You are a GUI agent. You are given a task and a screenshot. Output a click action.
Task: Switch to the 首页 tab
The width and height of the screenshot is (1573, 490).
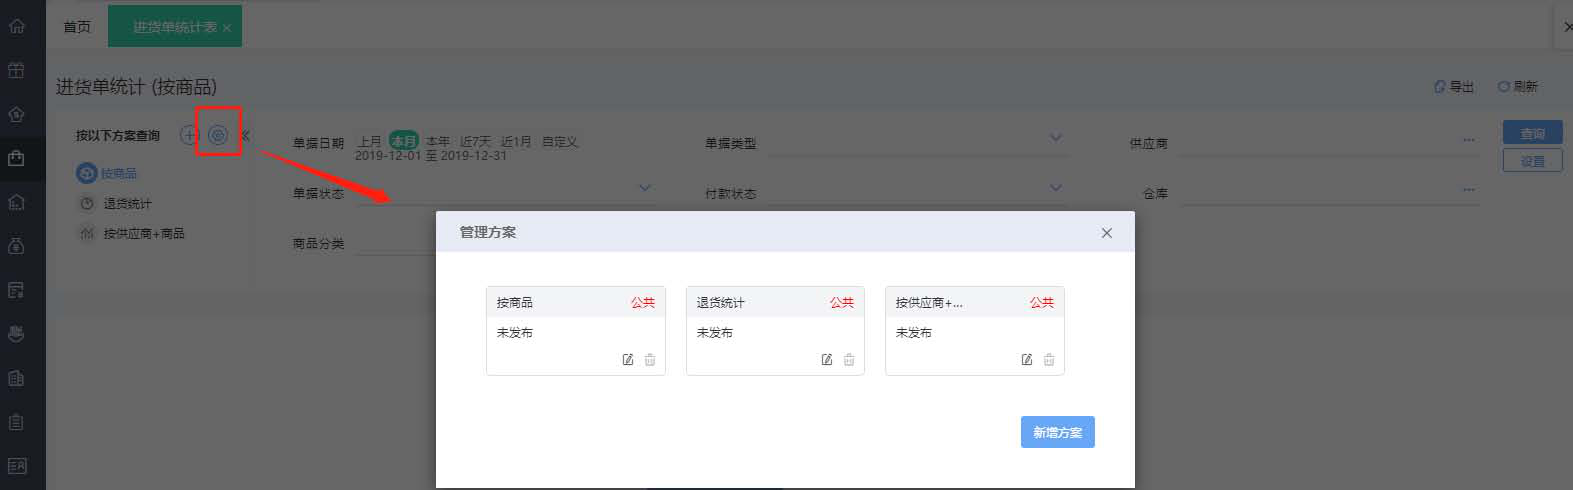[77, 27]
